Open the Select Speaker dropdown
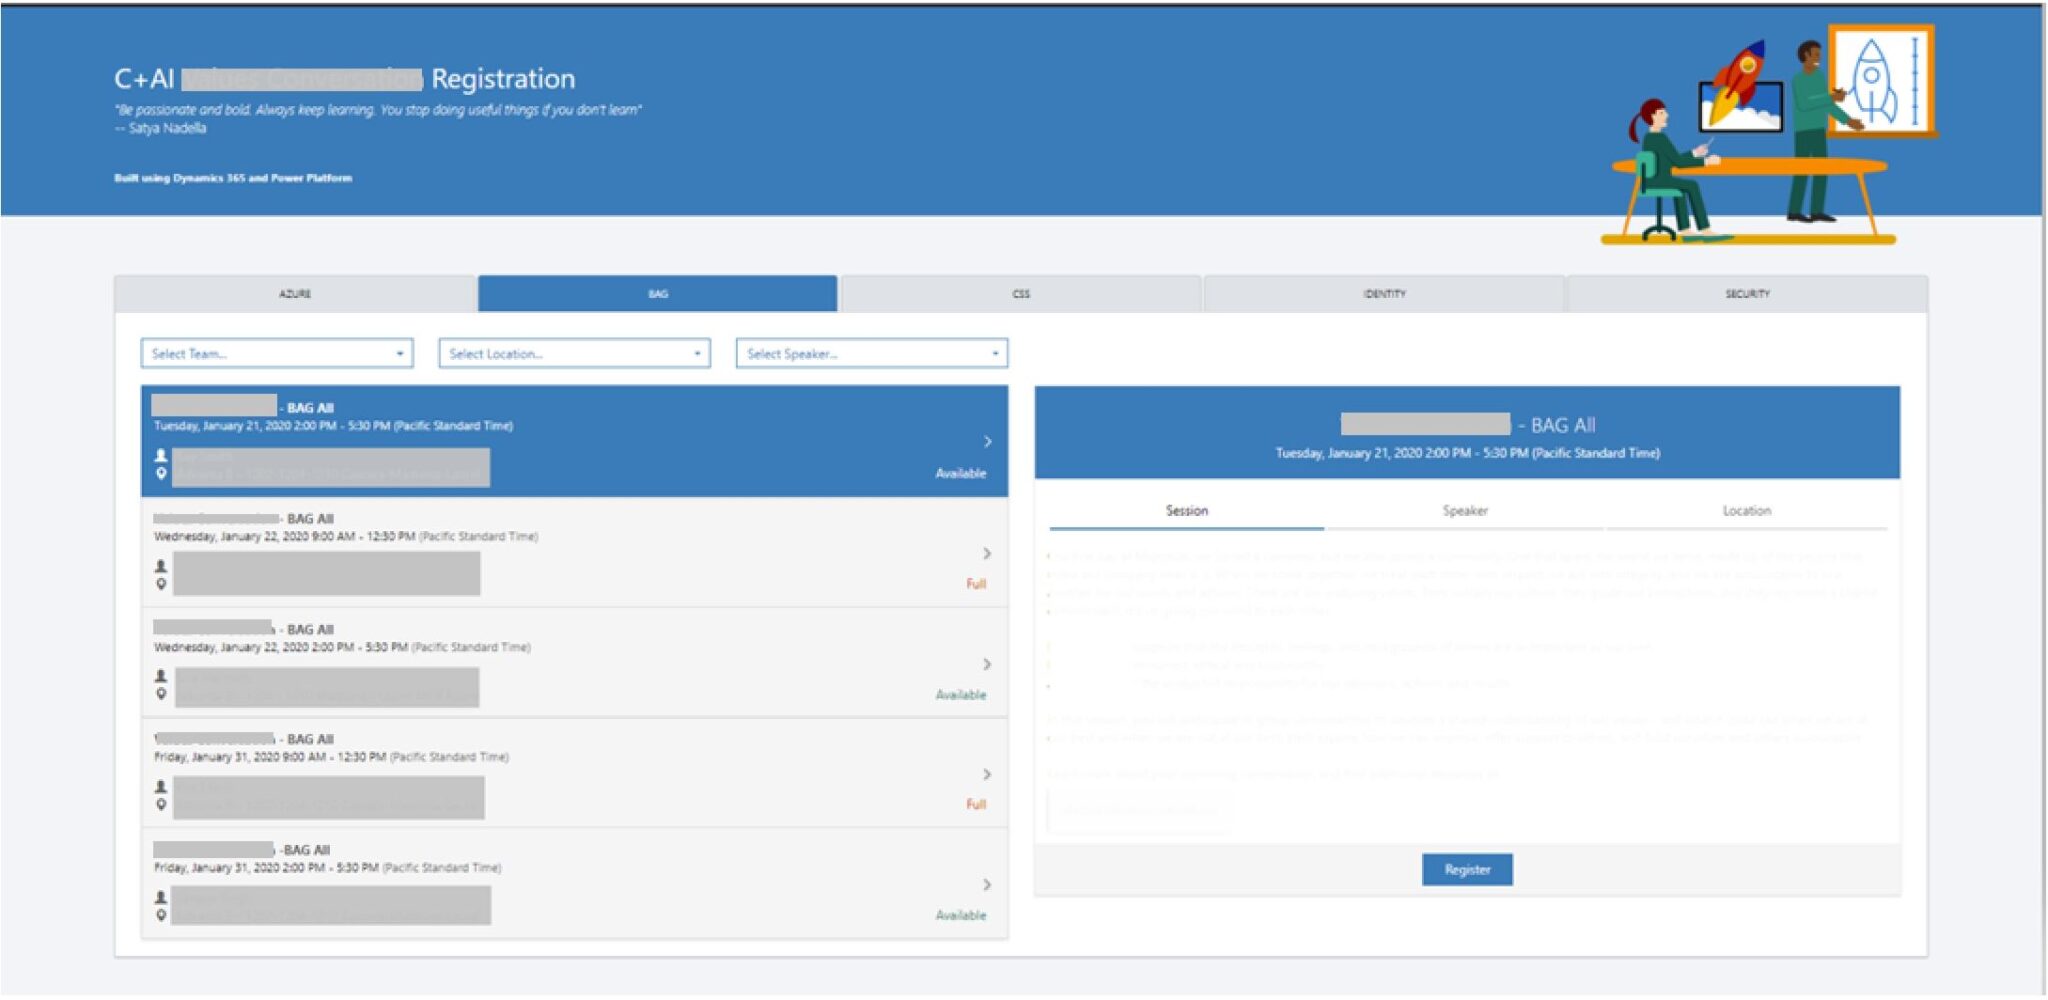Screen dimensions: 2048x1000 [872, 352]
